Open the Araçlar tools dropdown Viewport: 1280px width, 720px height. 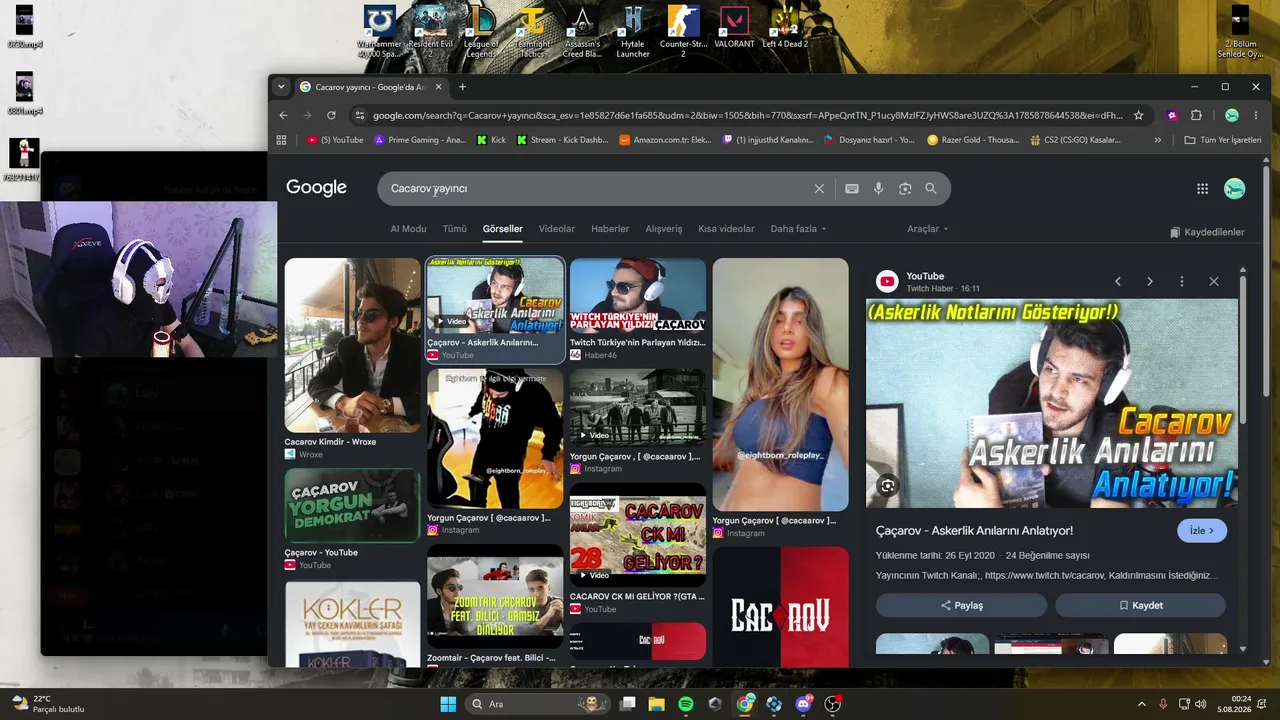[x=927, y=229]
